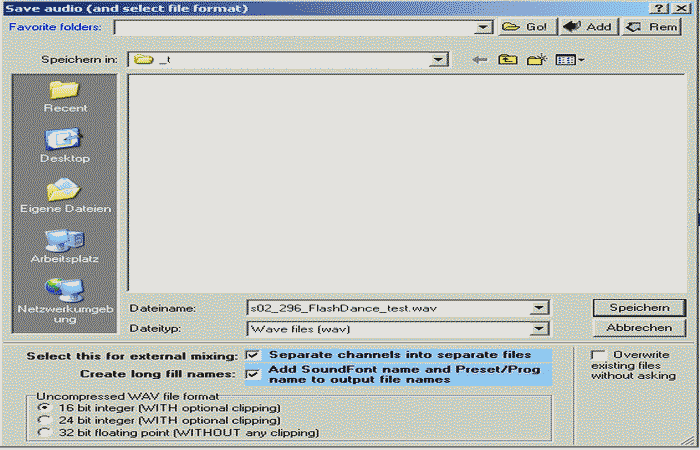Toggle Add SoundFont name to file names
700x450 pixels.
[252, 374]
